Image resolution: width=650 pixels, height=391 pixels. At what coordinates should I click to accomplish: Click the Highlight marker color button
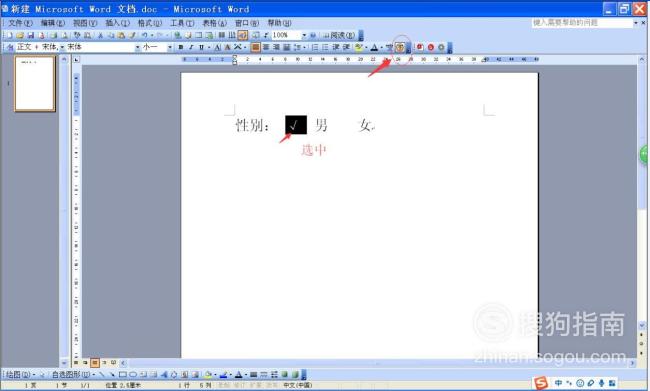click(358, 47)
